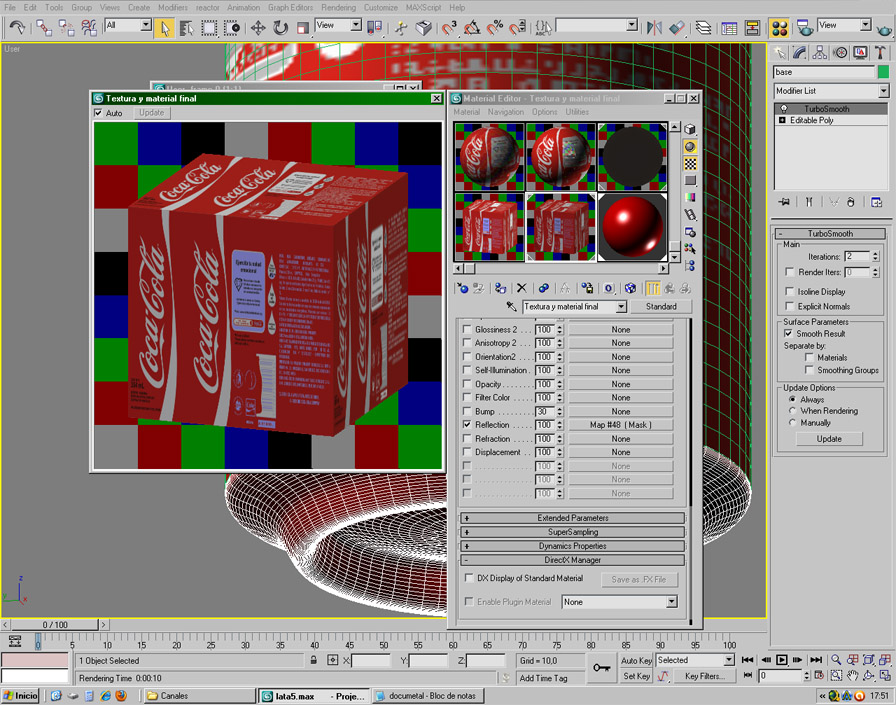Click the TurboSmooth Update button
This screenshot has width=896, height=705.
829,439
